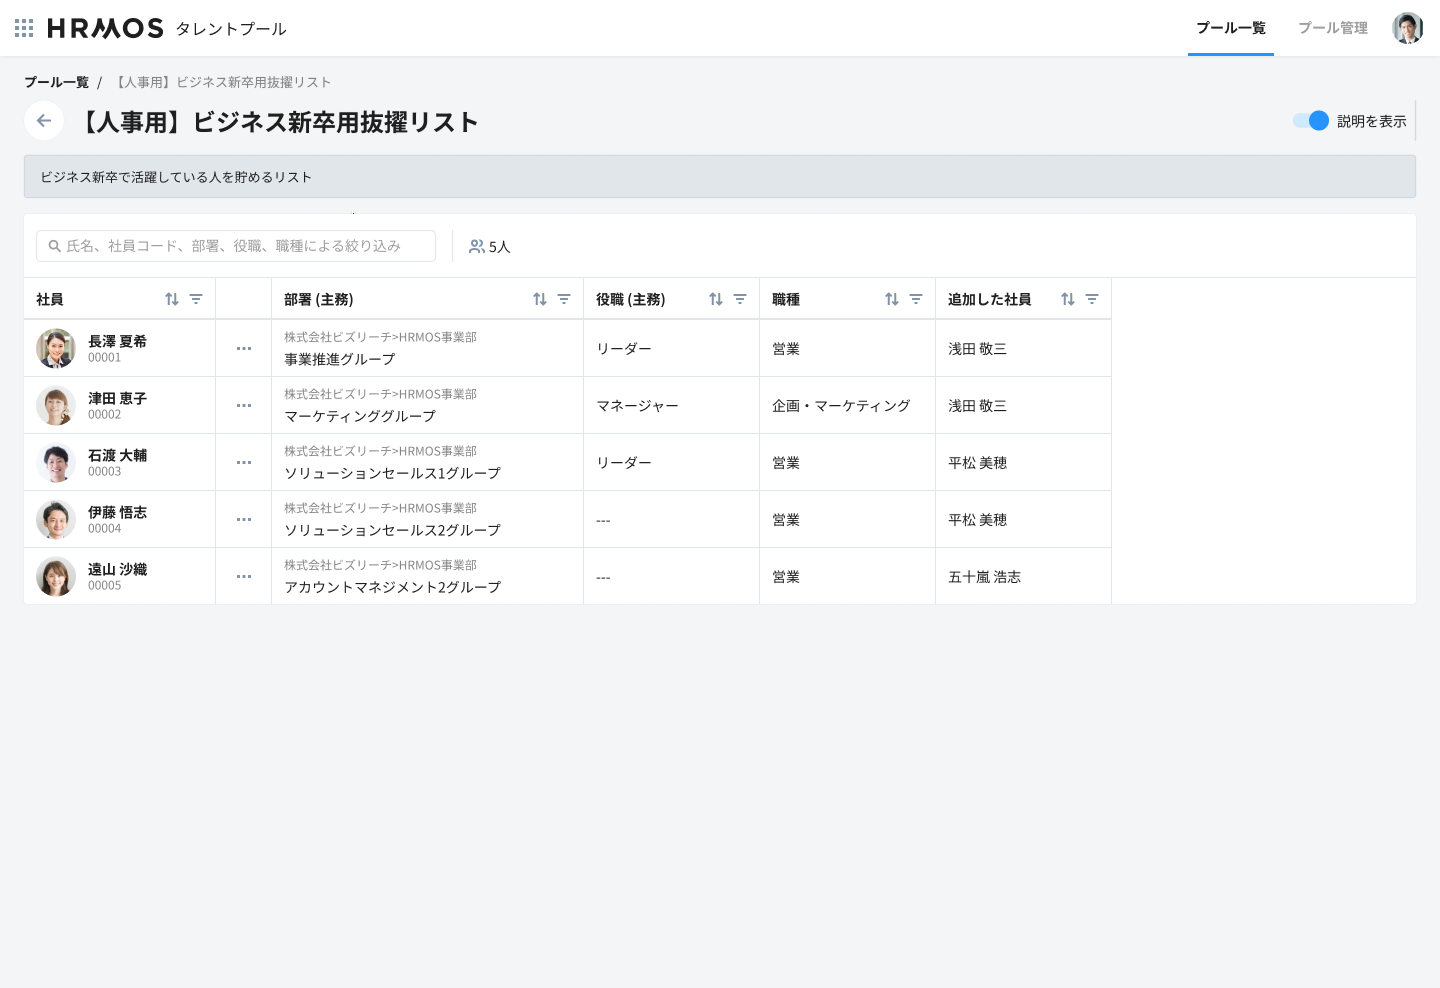This screenshot has width=1440, height=988.
Task: Sort the 職種 column
Action: click(x=892, y=299)
